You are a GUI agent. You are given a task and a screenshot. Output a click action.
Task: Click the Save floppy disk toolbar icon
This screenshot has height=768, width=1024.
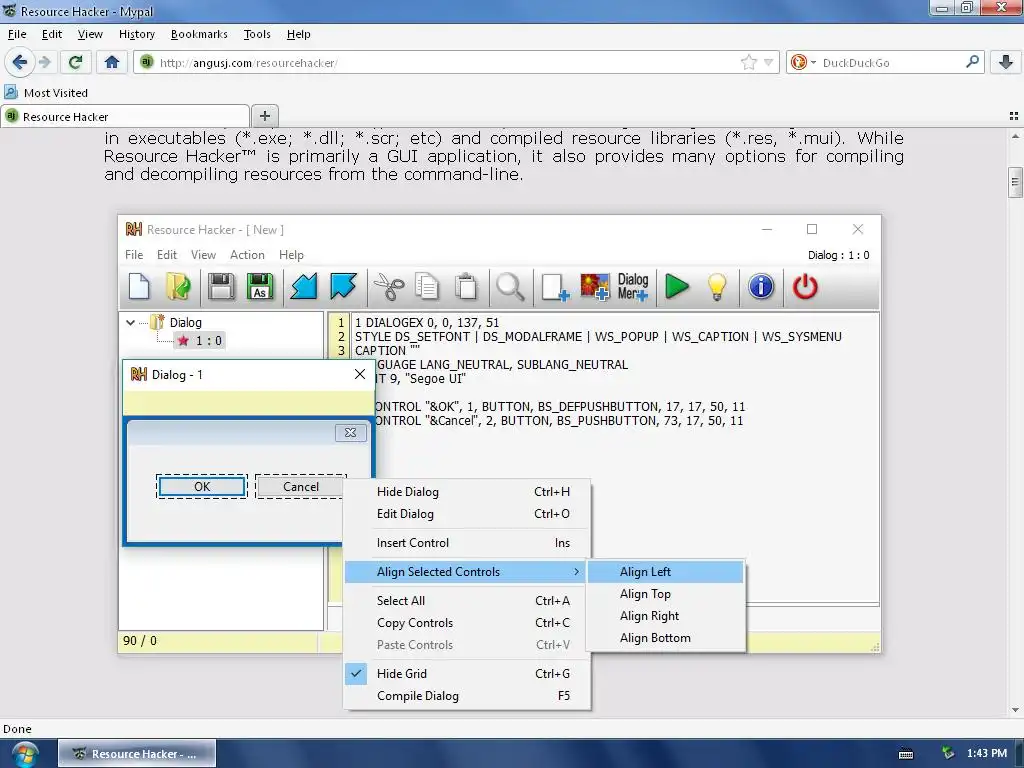tap(221, 287)
